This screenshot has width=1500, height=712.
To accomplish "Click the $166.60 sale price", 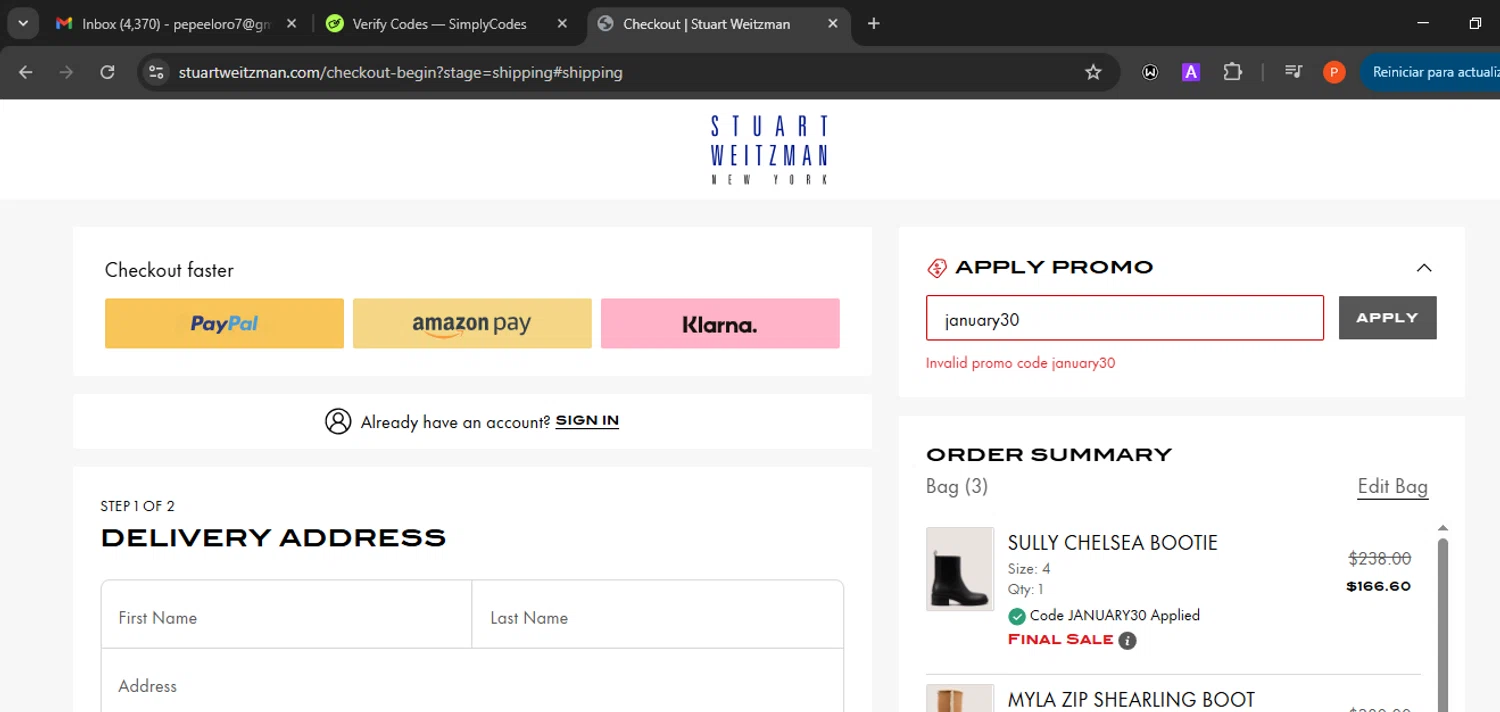I will click(x=1379, y=586).
